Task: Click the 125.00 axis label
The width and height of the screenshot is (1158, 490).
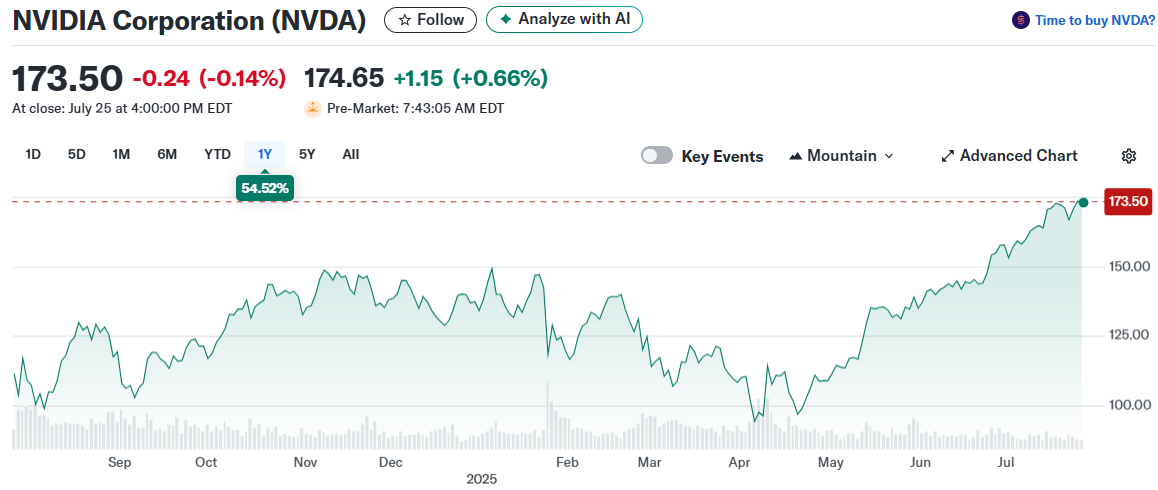Action: coord(1127,336)
